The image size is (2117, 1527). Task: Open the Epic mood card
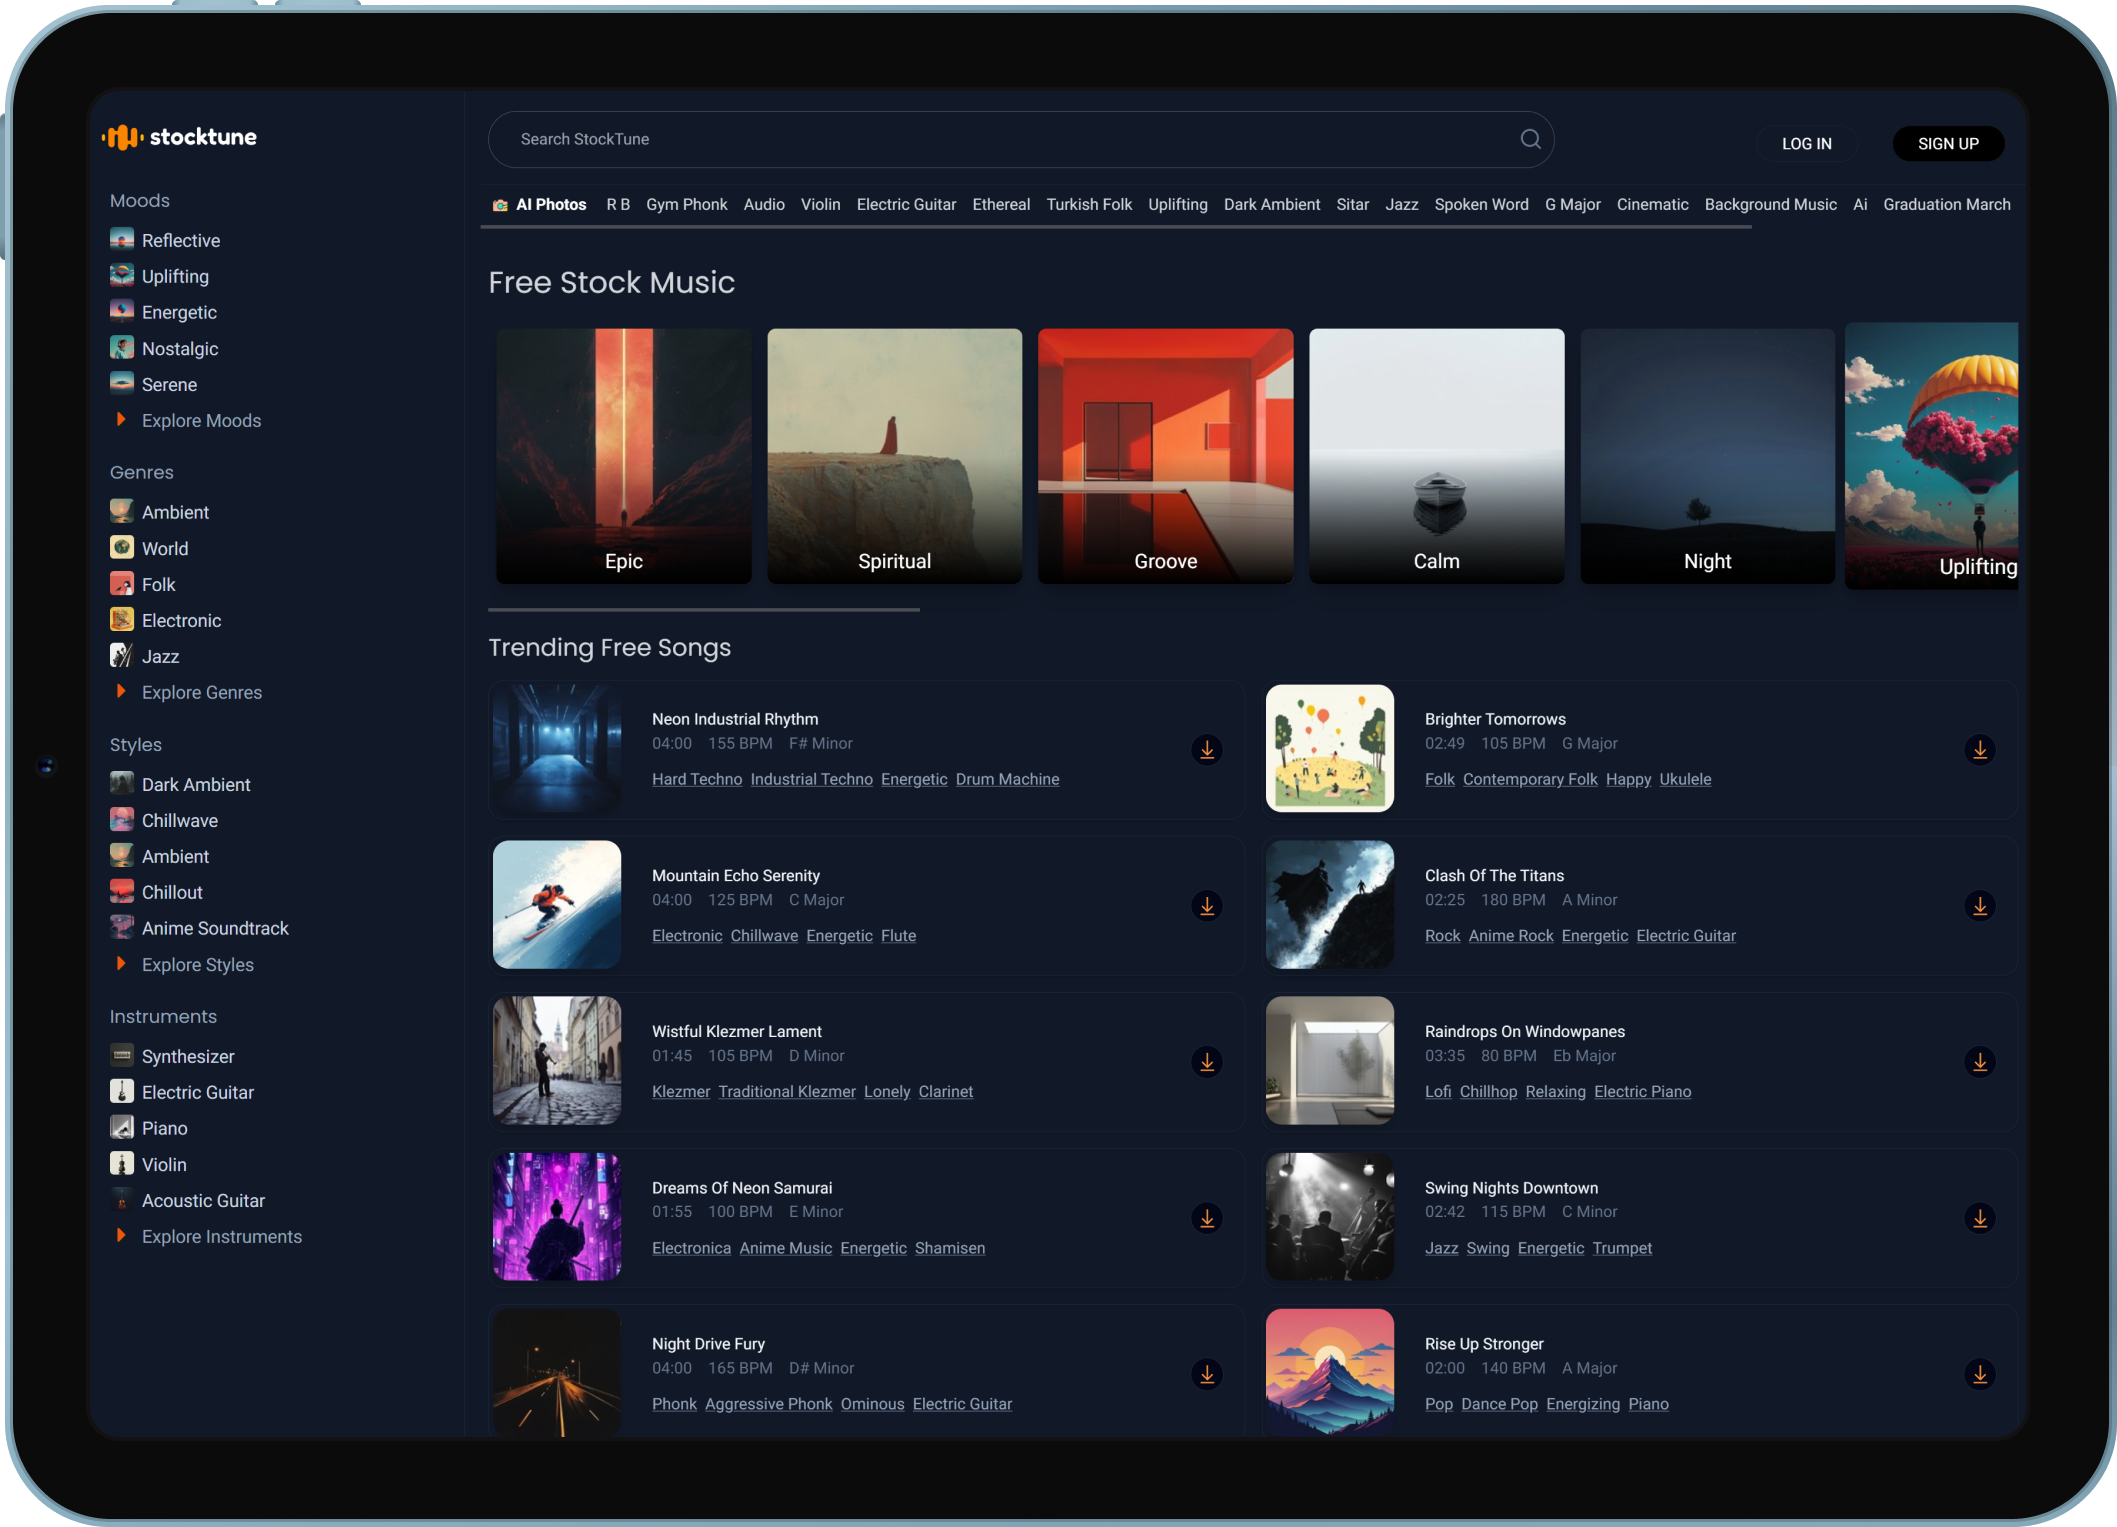[x=623, y=456]
